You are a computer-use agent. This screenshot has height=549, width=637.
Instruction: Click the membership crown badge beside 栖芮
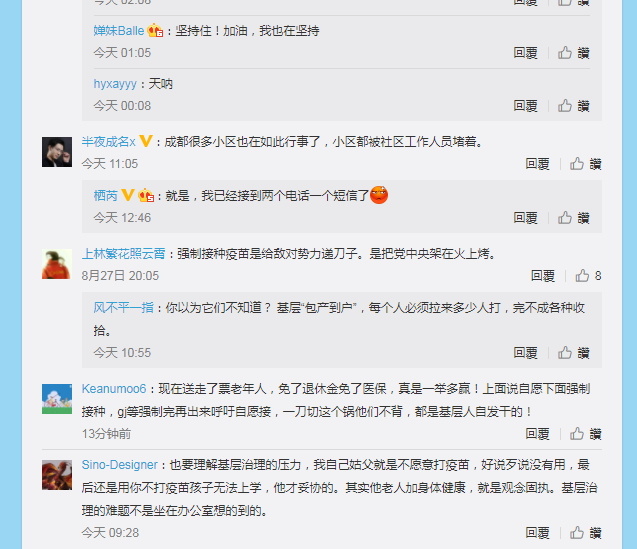[x=146, y=195]
